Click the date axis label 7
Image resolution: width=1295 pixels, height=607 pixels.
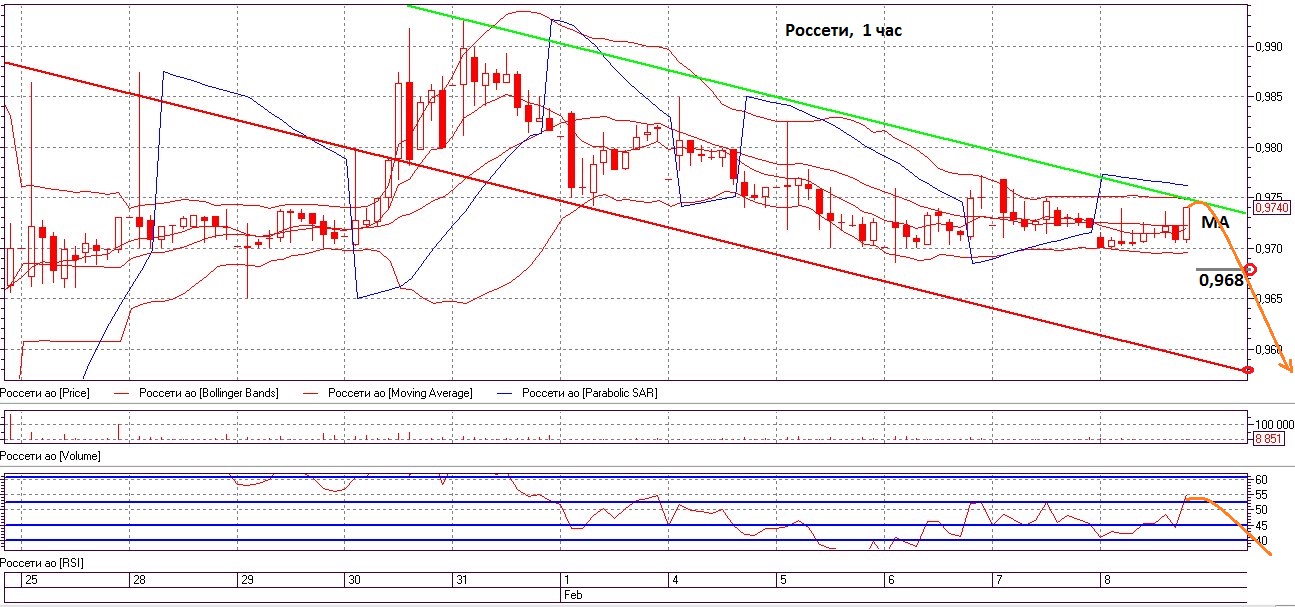tap(997, 580)
